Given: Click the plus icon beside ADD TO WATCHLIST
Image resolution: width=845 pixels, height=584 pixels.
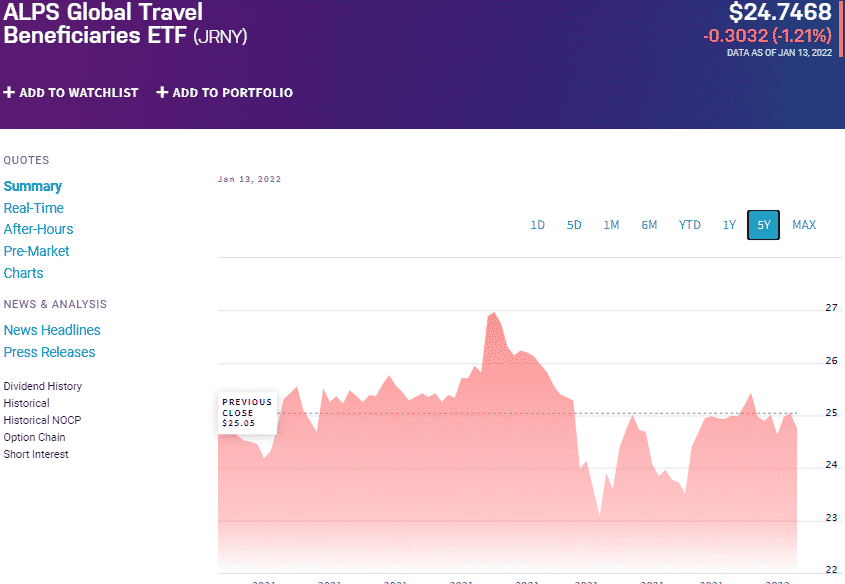Looking at the screenshot, I should coord(8,92).
